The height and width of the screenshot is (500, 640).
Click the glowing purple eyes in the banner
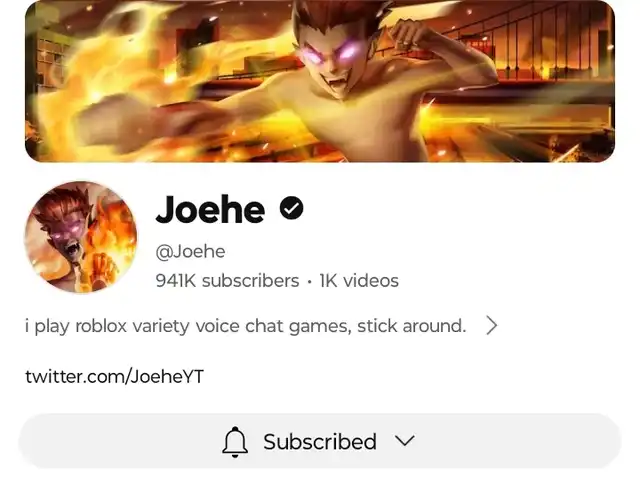click(331, 55)
